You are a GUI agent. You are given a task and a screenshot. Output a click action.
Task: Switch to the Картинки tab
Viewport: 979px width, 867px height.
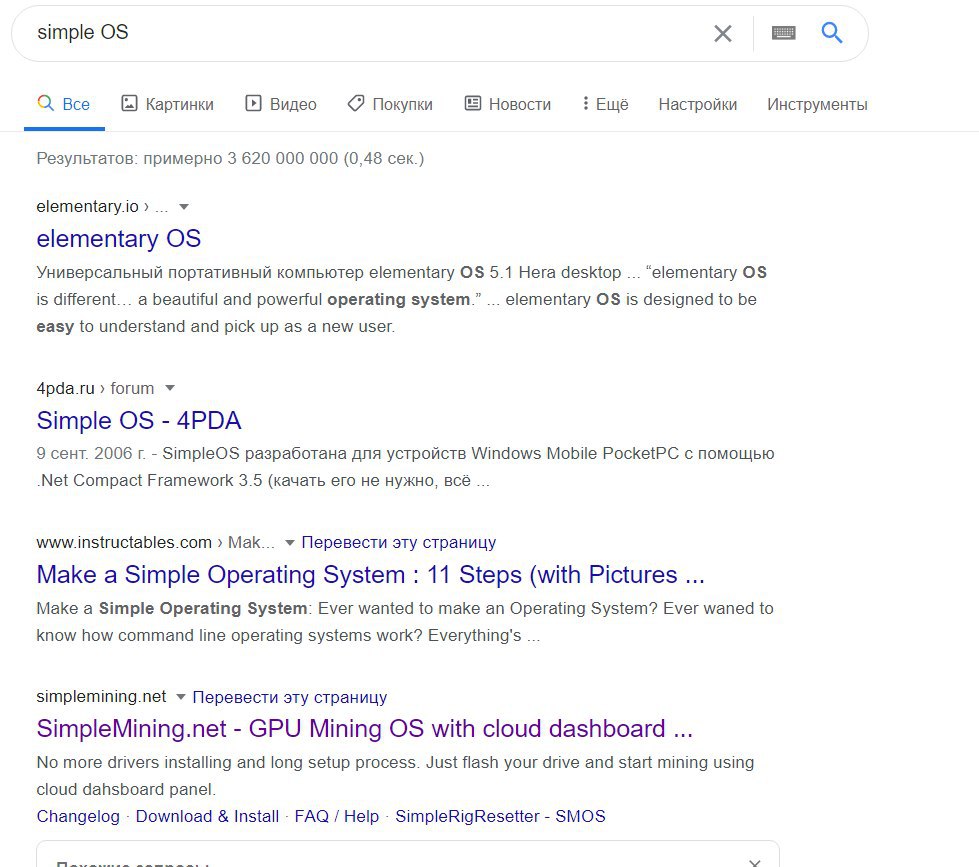[x=167, y=104]
